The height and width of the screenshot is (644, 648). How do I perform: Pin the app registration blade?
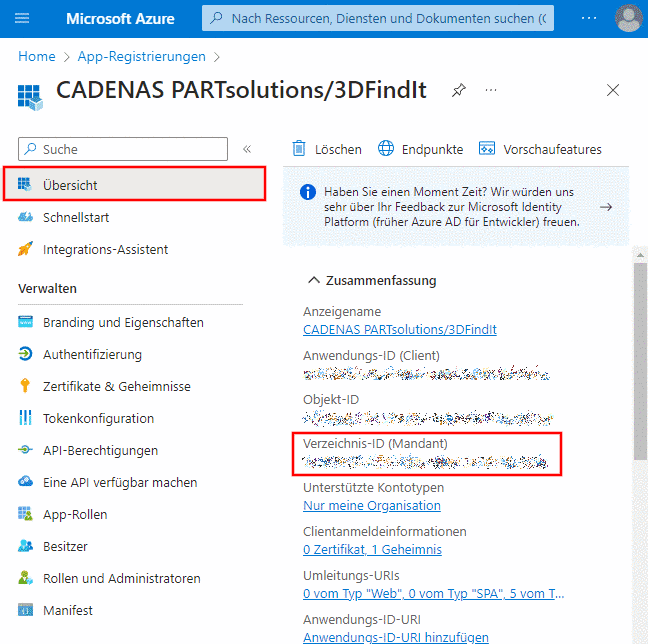pos(458,90)
